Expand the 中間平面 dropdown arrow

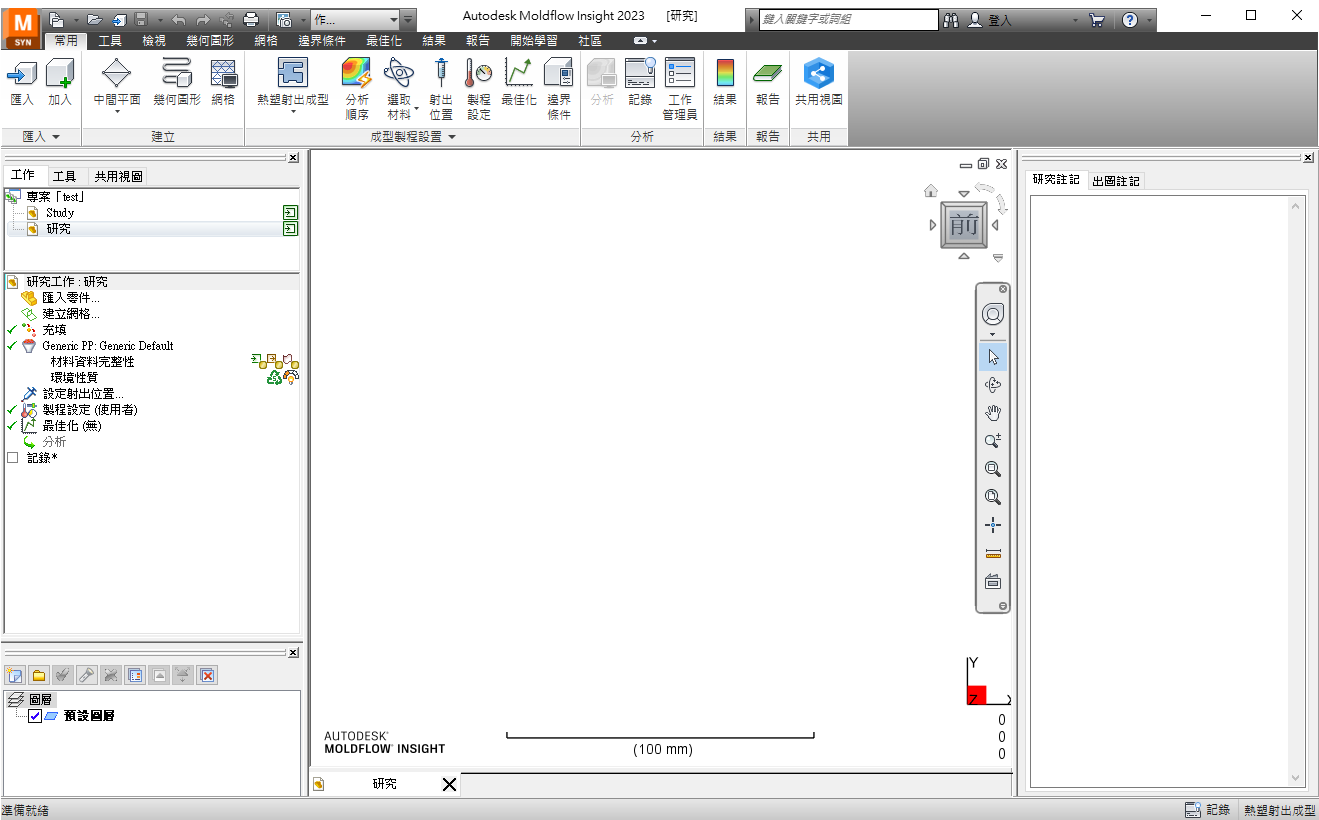117,112
